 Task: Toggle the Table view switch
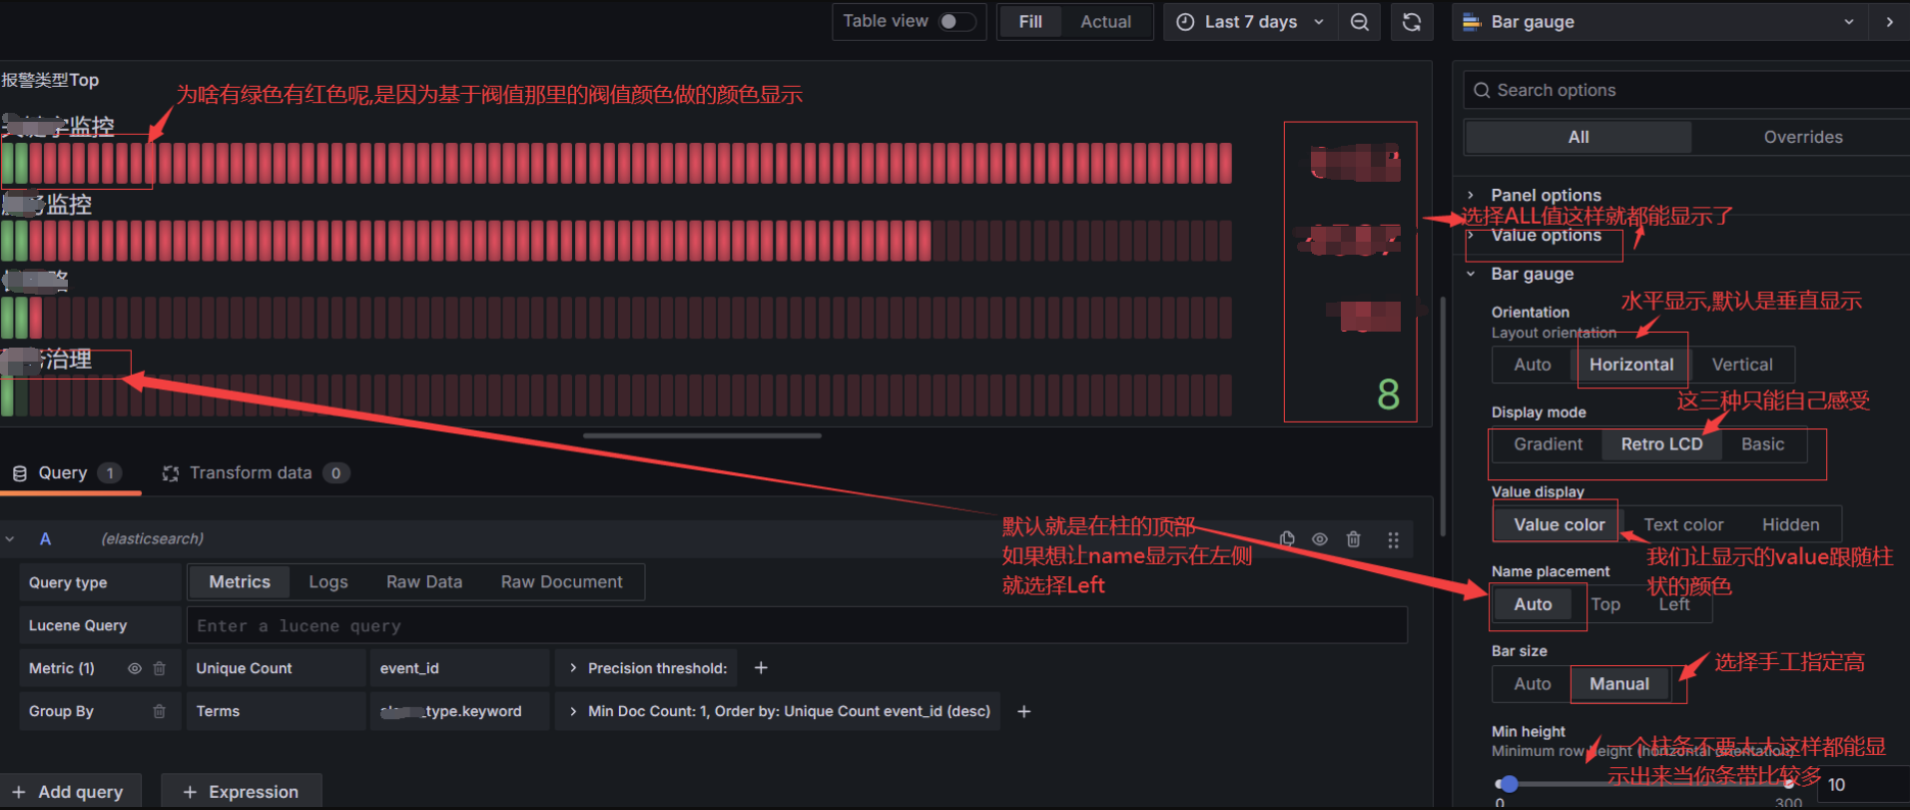(x=956, y=21)
